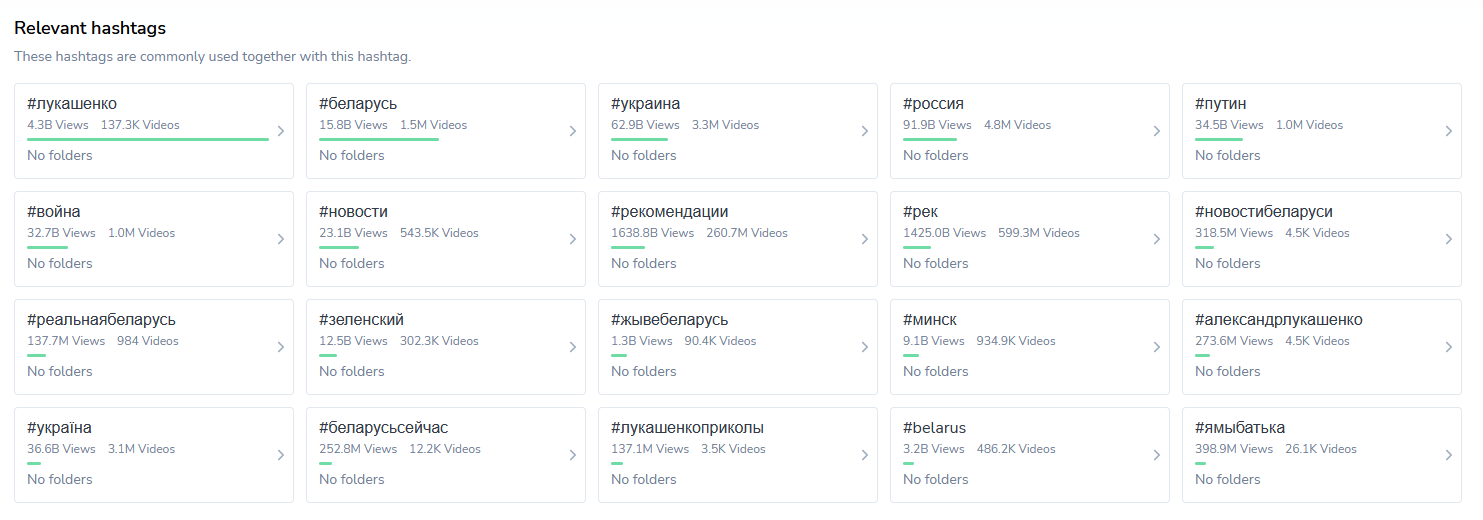Click the #минск hashtag title
This screenshot has width=1483, height=520.
[929, 320]
